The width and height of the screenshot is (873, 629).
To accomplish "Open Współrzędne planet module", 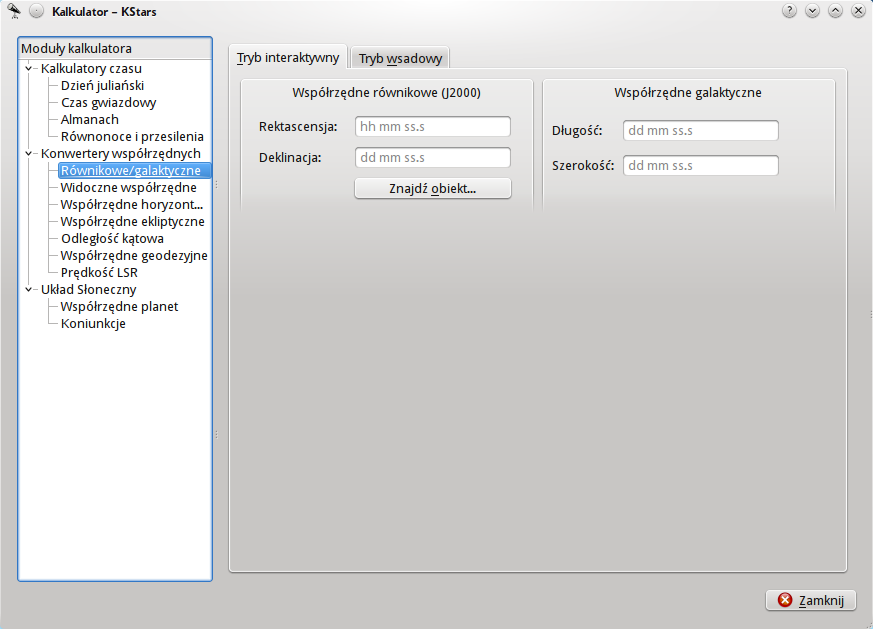I will pyautogui.click(x=119, y=307).
